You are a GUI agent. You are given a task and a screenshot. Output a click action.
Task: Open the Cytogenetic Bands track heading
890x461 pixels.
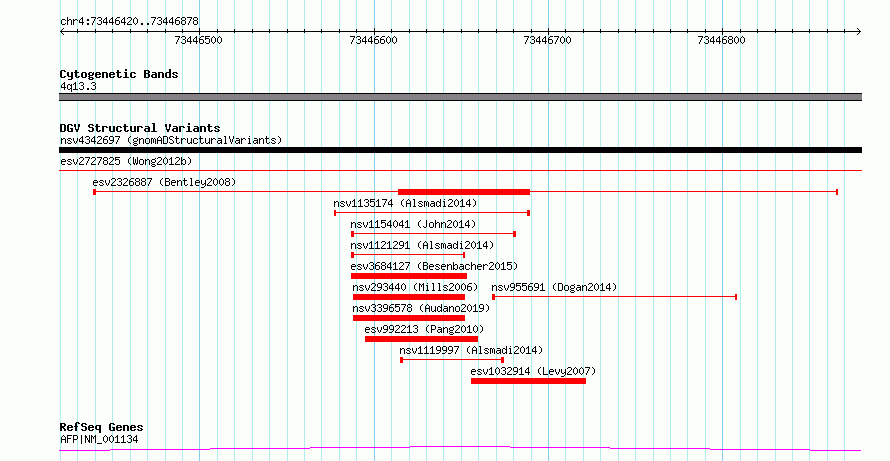point(119,74)
